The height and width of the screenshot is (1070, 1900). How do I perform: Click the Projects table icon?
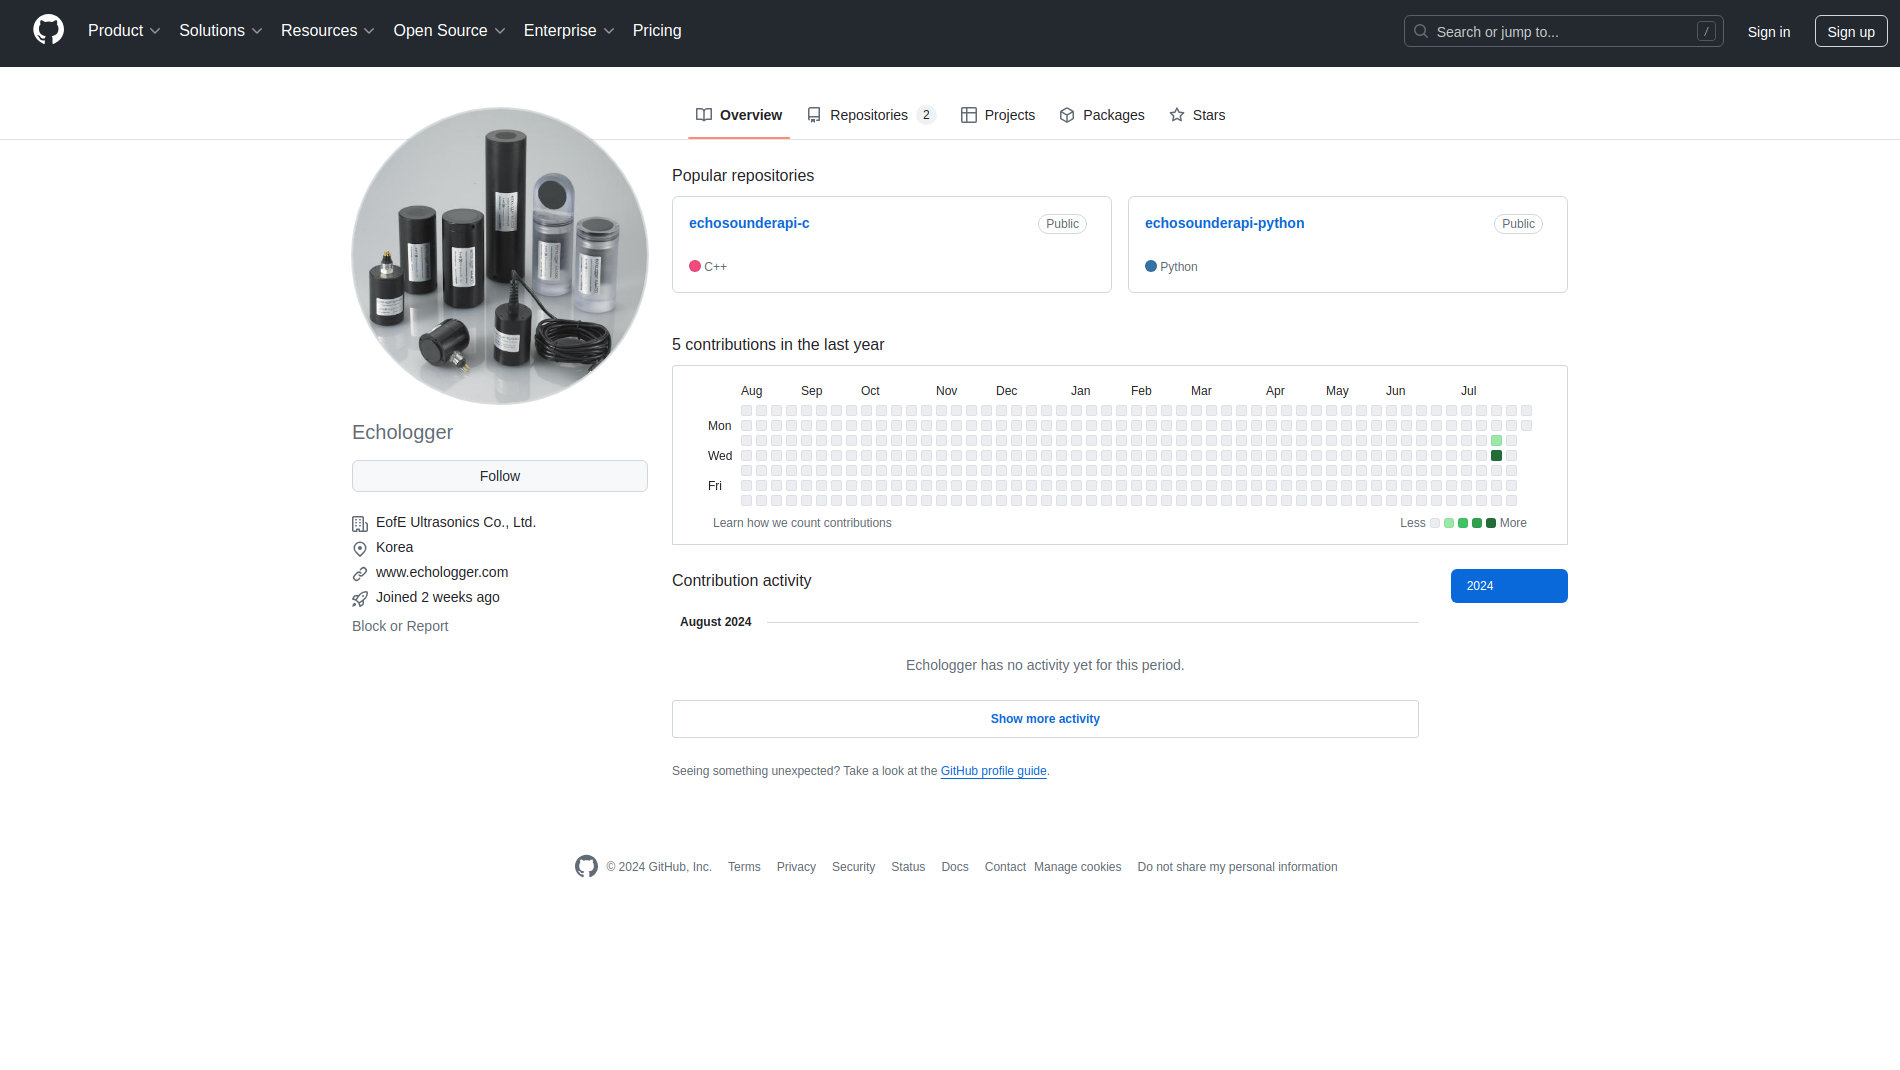point(968,115)
